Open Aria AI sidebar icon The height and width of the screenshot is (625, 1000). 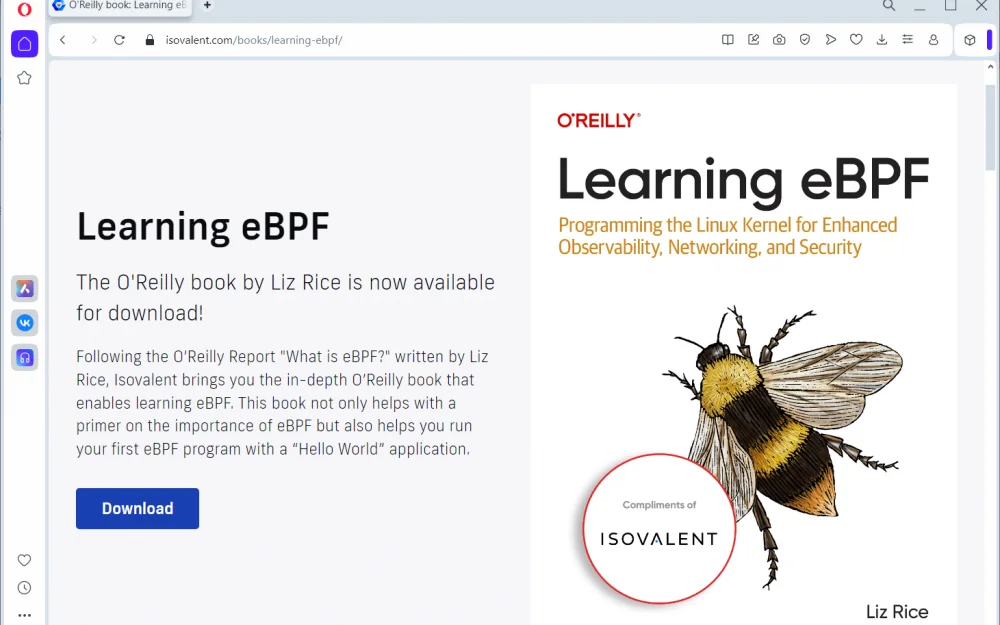[25, 289]
